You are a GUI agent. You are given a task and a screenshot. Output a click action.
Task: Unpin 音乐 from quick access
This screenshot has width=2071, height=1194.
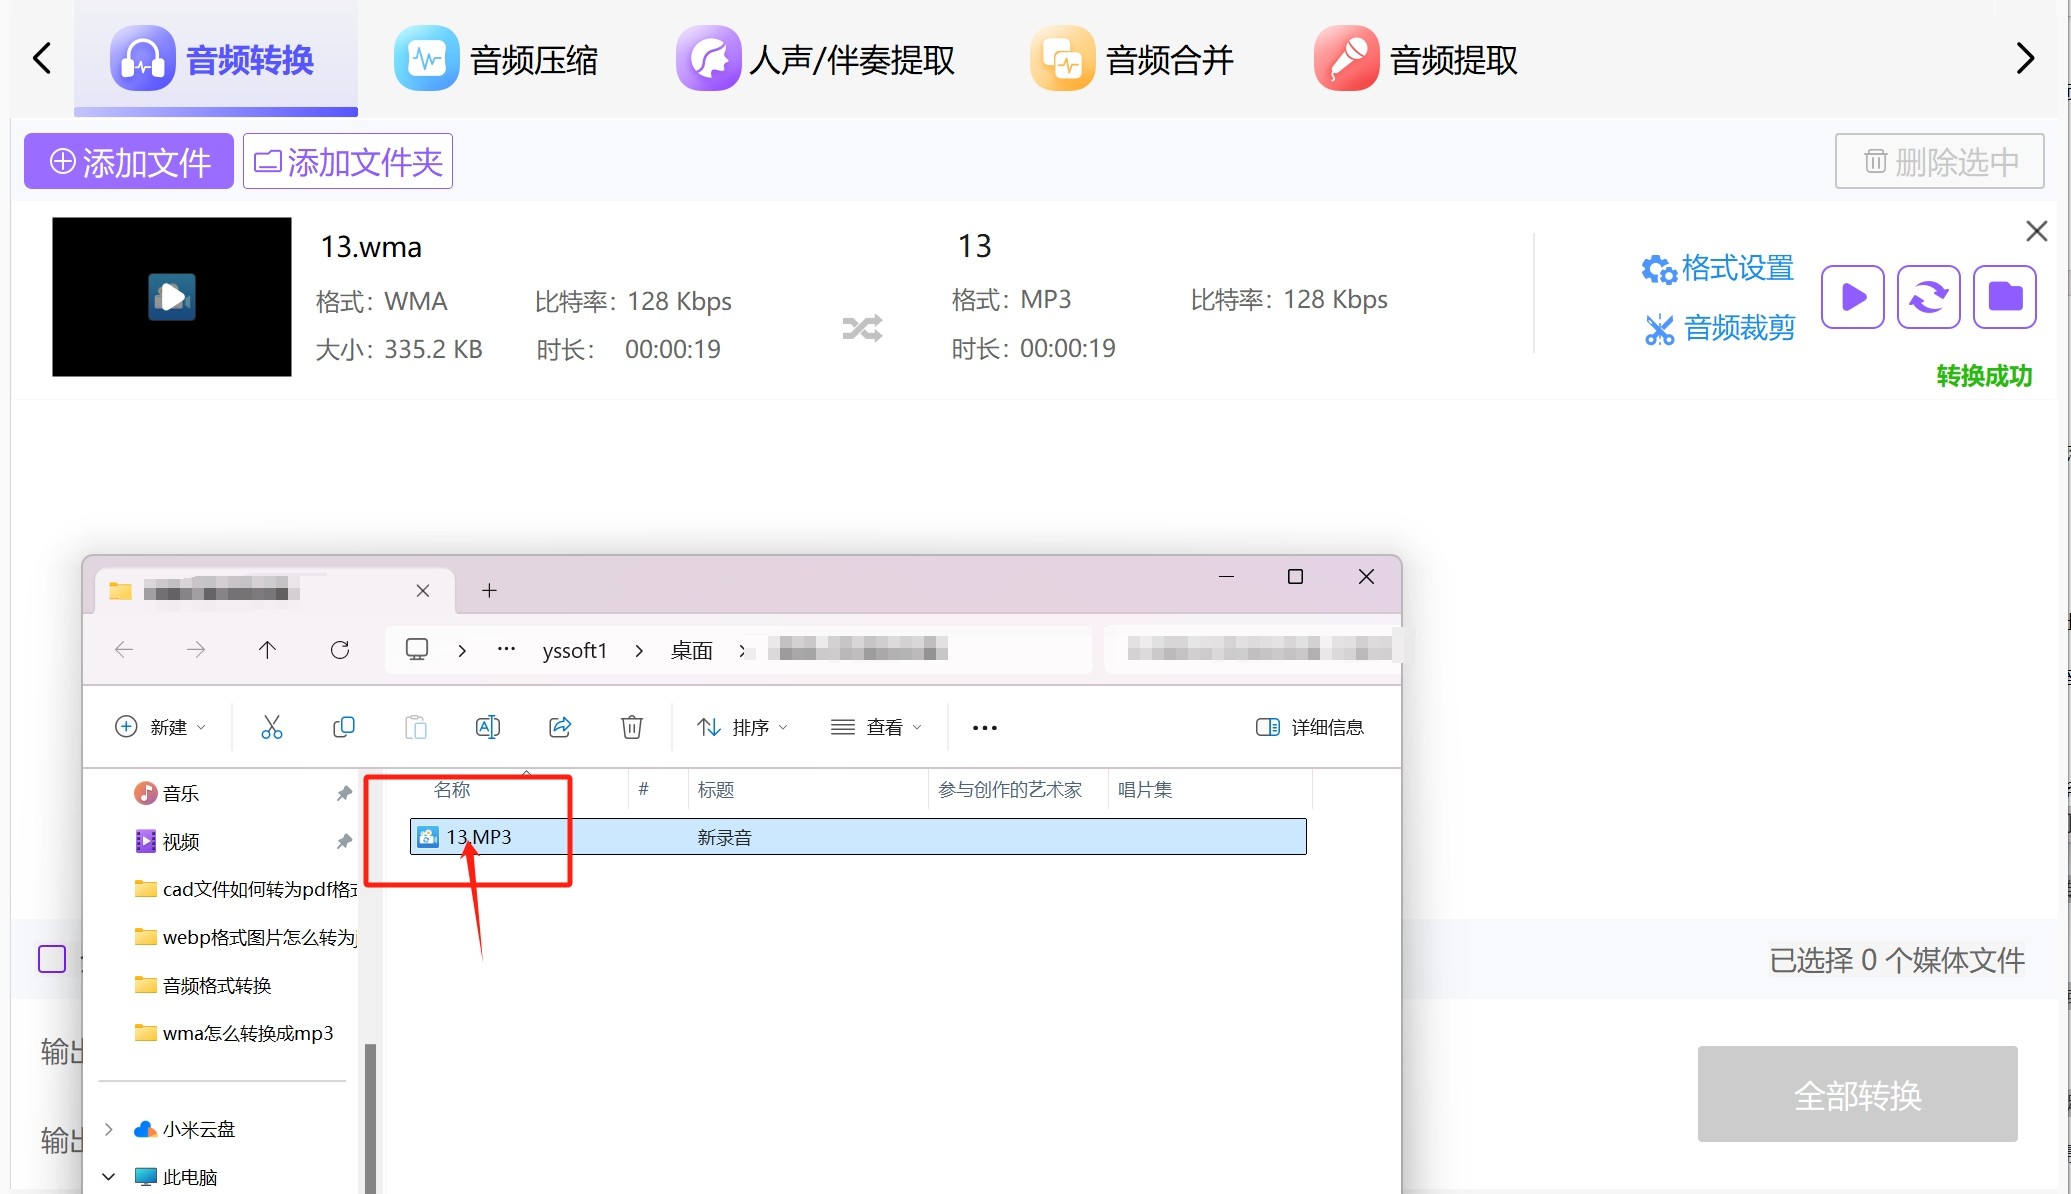pos(344,793)
